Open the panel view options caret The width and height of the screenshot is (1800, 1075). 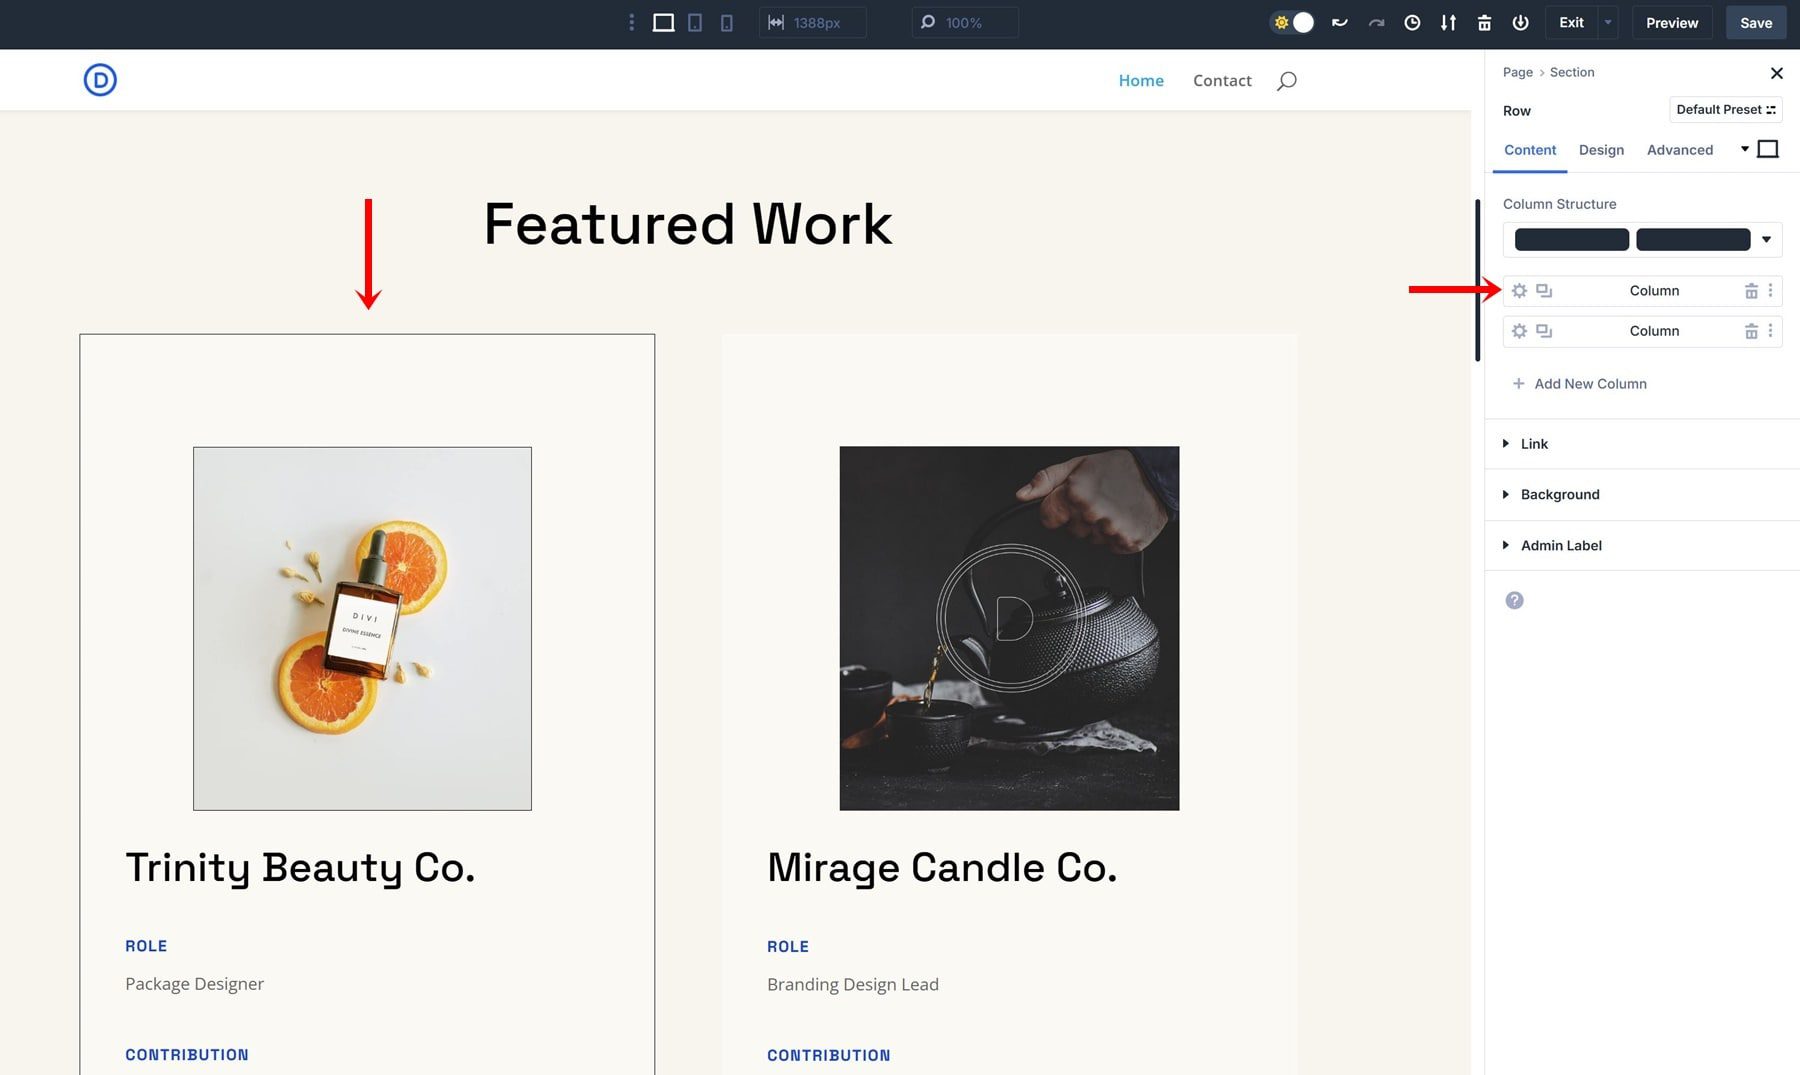click(x=1745, y=149)
